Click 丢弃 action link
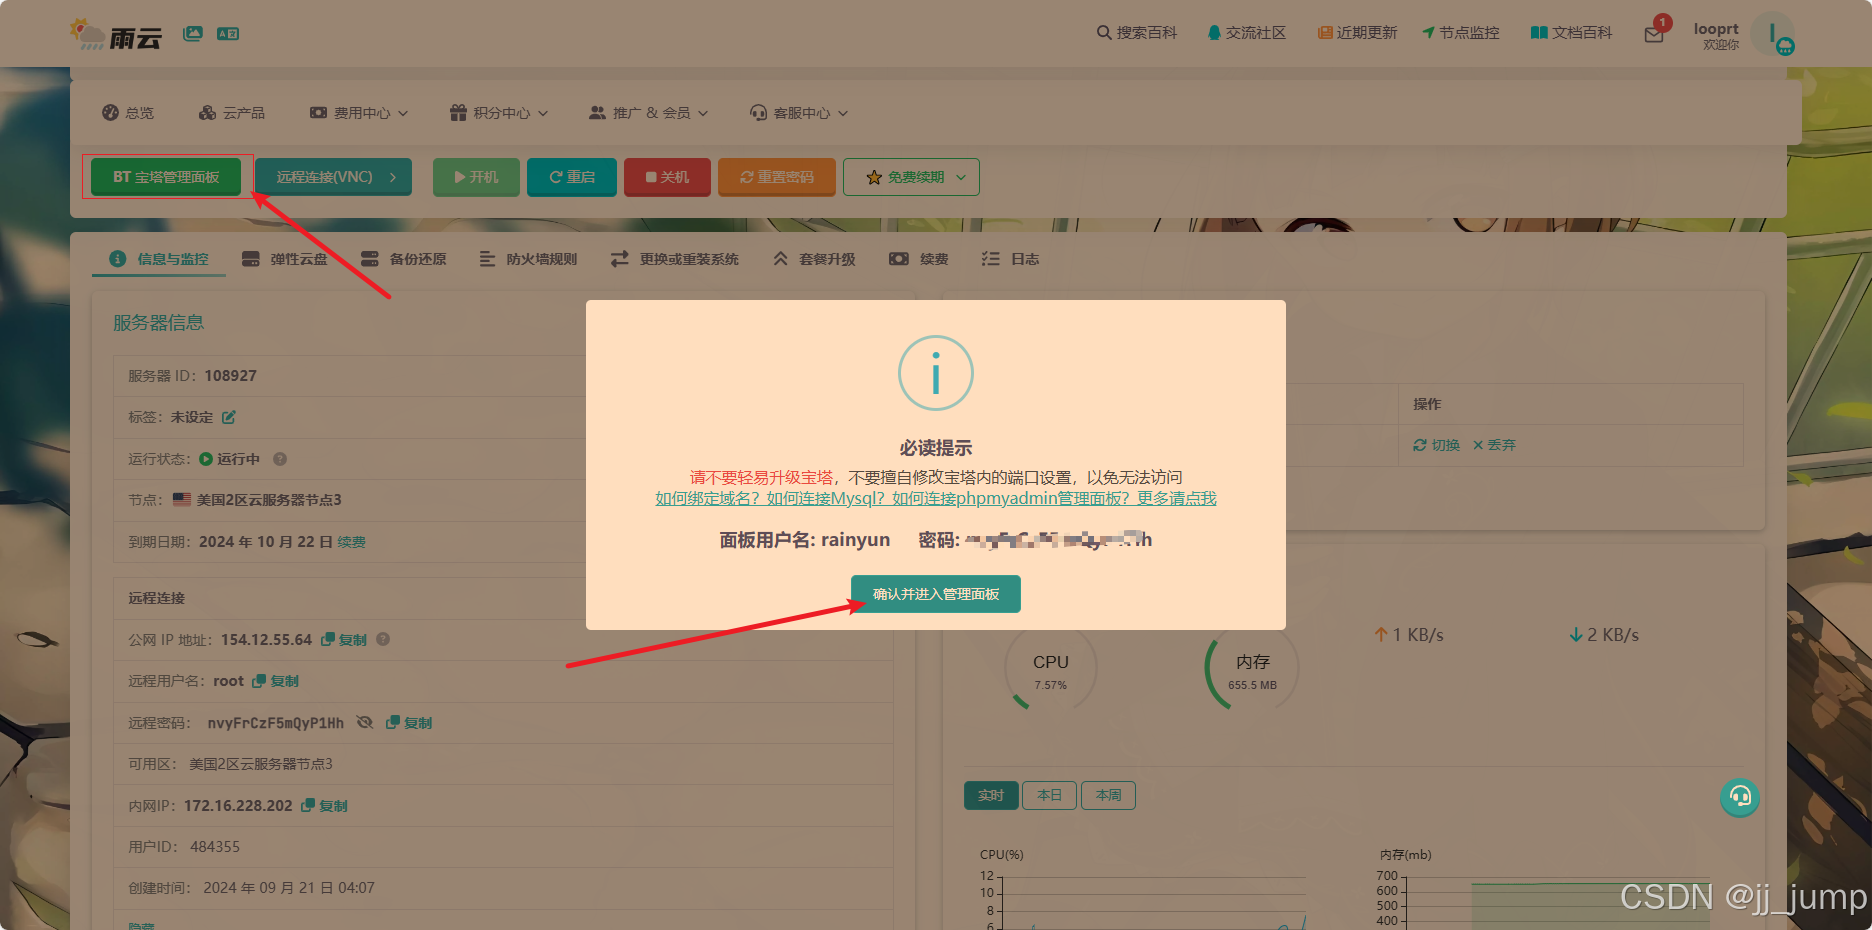Viewport: 1872px width, 930px height. pos(1494,445)
